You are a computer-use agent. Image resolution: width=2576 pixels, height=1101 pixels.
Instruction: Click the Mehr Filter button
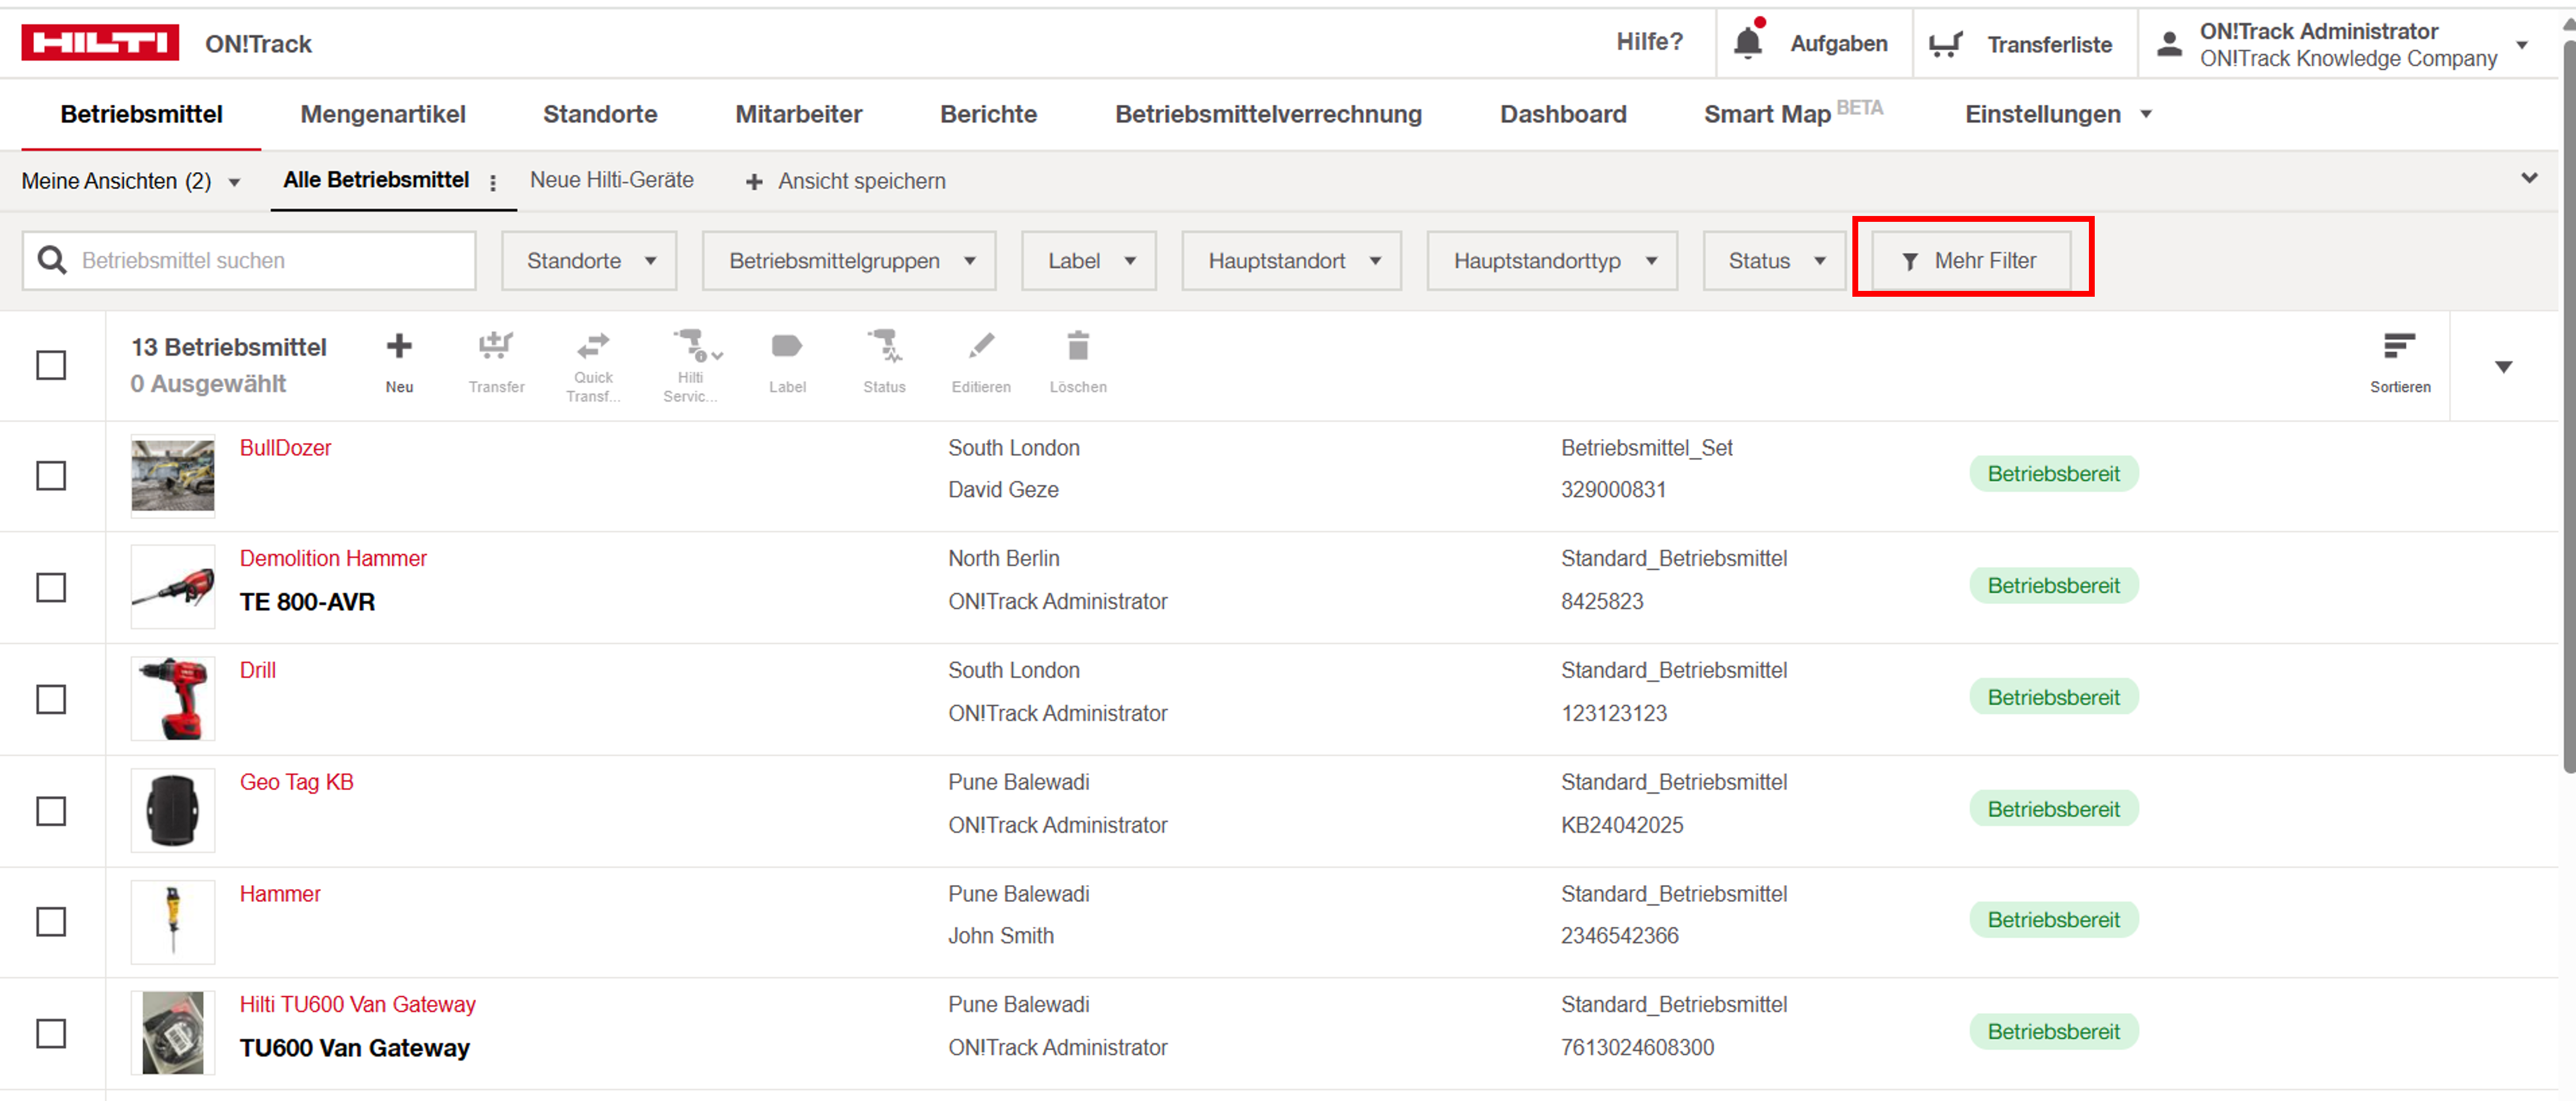(1971, 261)
